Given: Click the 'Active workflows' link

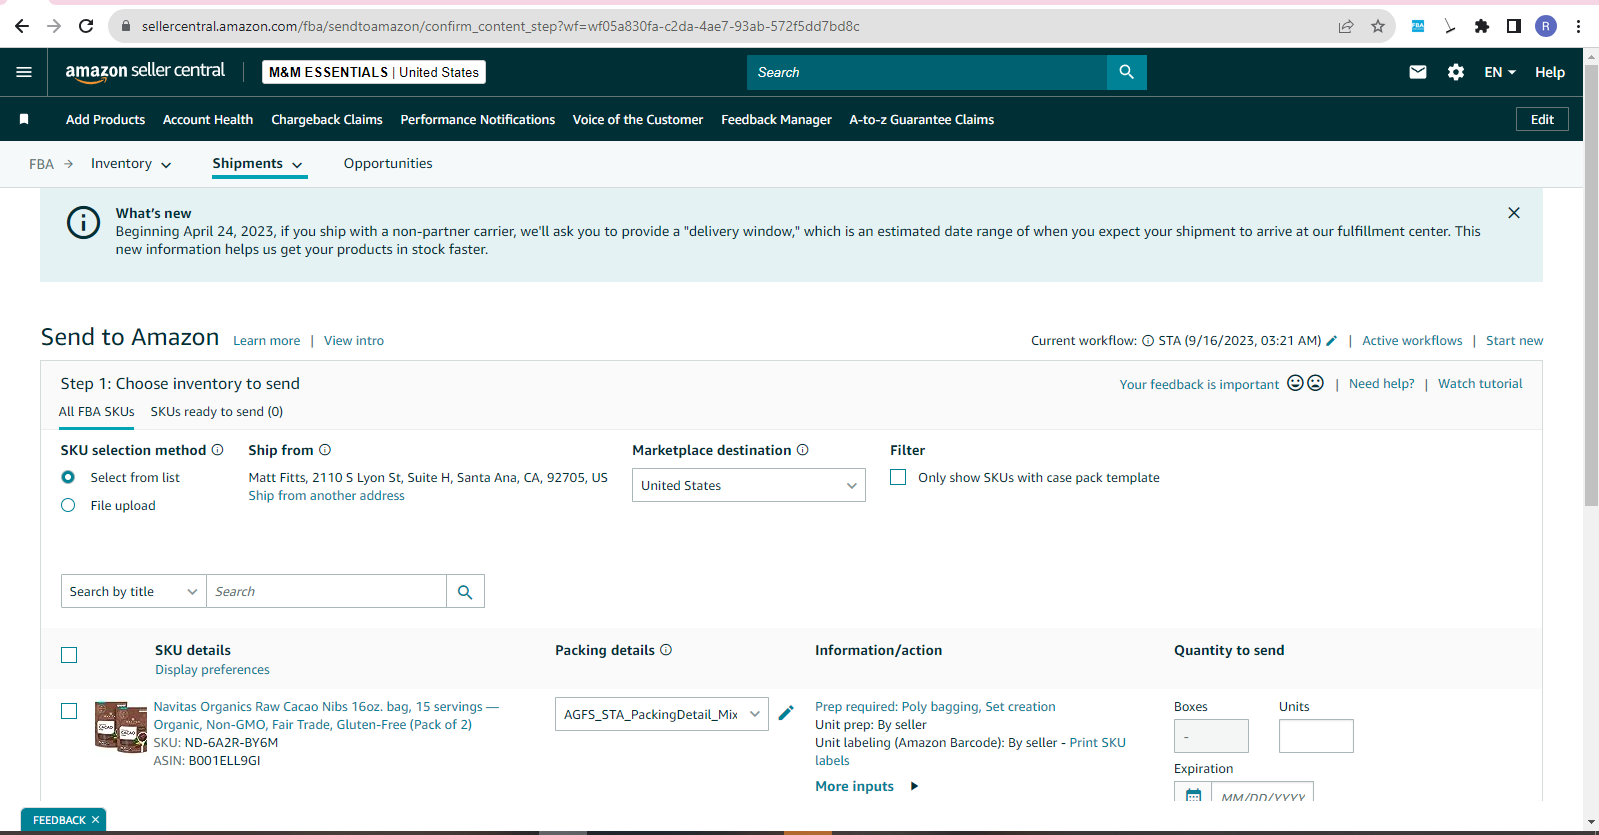Looking at the screenshot, I should (x=1412, y=341).
